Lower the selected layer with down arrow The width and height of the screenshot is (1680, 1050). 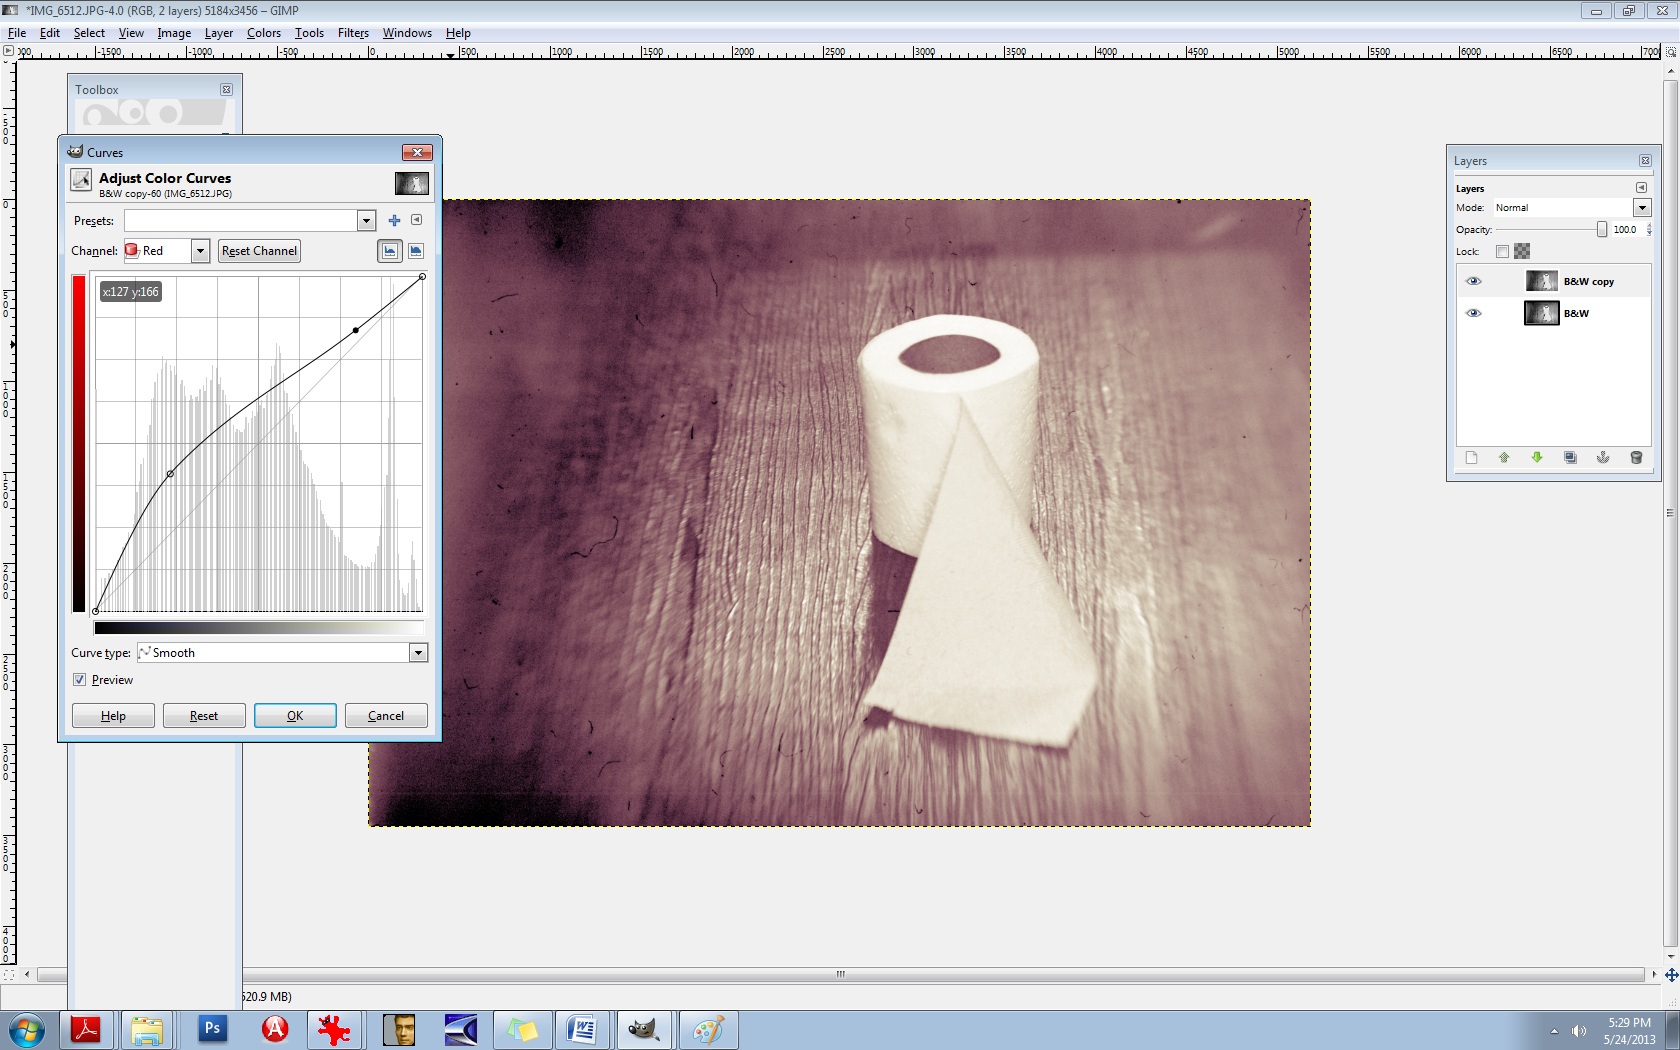click(1537, 458)
